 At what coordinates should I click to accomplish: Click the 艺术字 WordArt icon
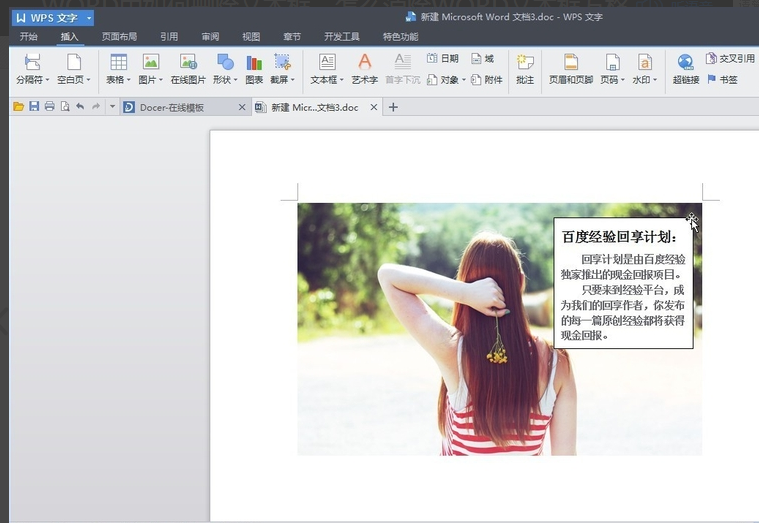point(365,63)
